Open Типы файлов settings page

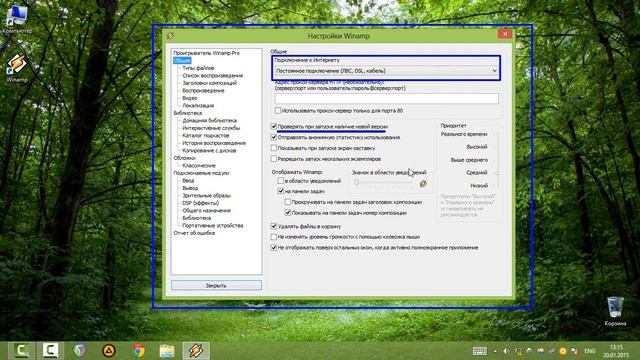pyautogui.click(x=198, y=68)
